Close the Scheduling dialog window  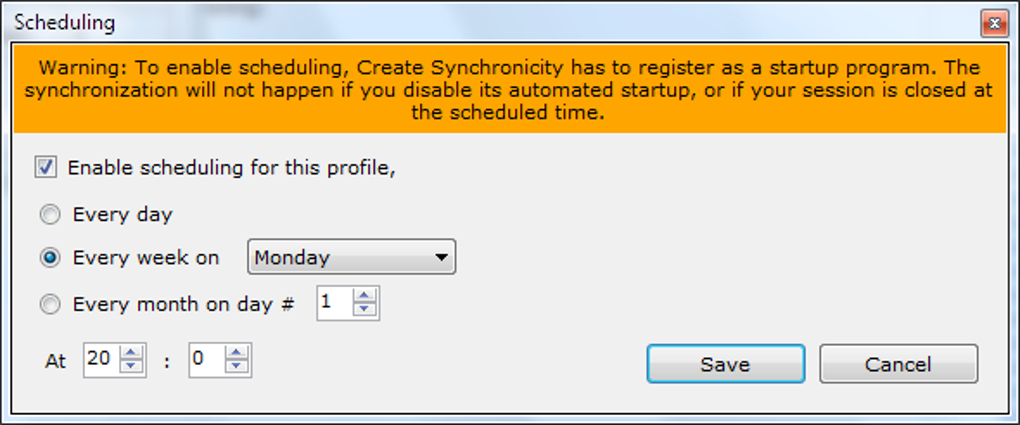click(993, 22)
